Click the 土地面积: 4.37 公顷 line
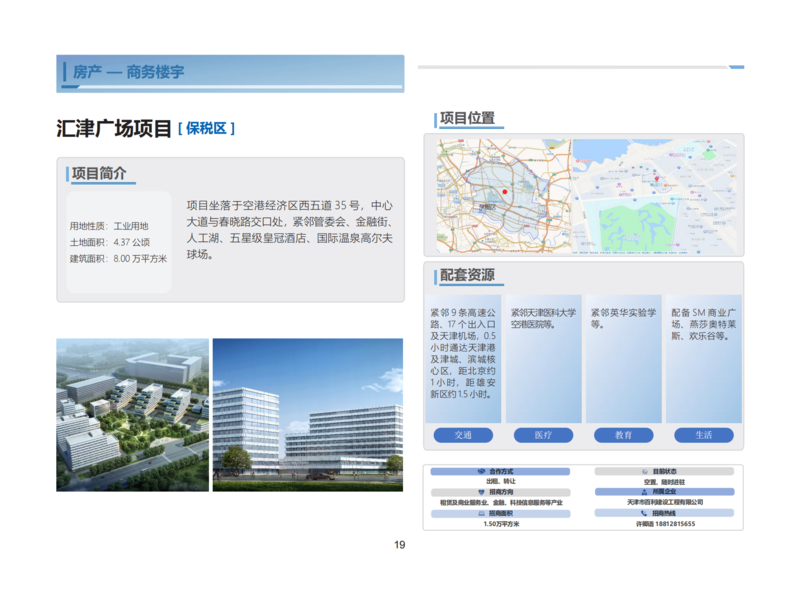Viewport: 800px width, 594px height. pyautogui.click(x=110, y=242)
